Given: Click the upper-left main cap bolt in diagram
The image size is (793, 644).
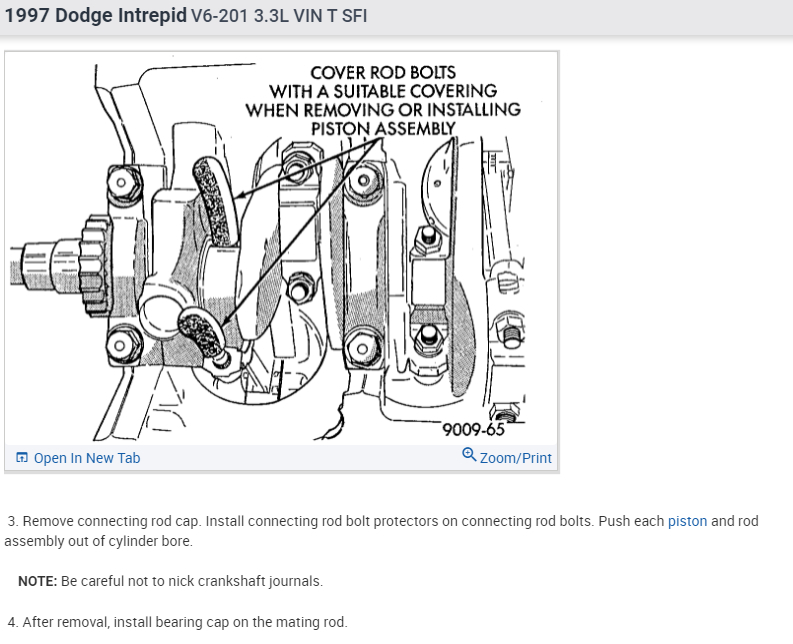Looking at the screenshot, I should pos(121,182).
